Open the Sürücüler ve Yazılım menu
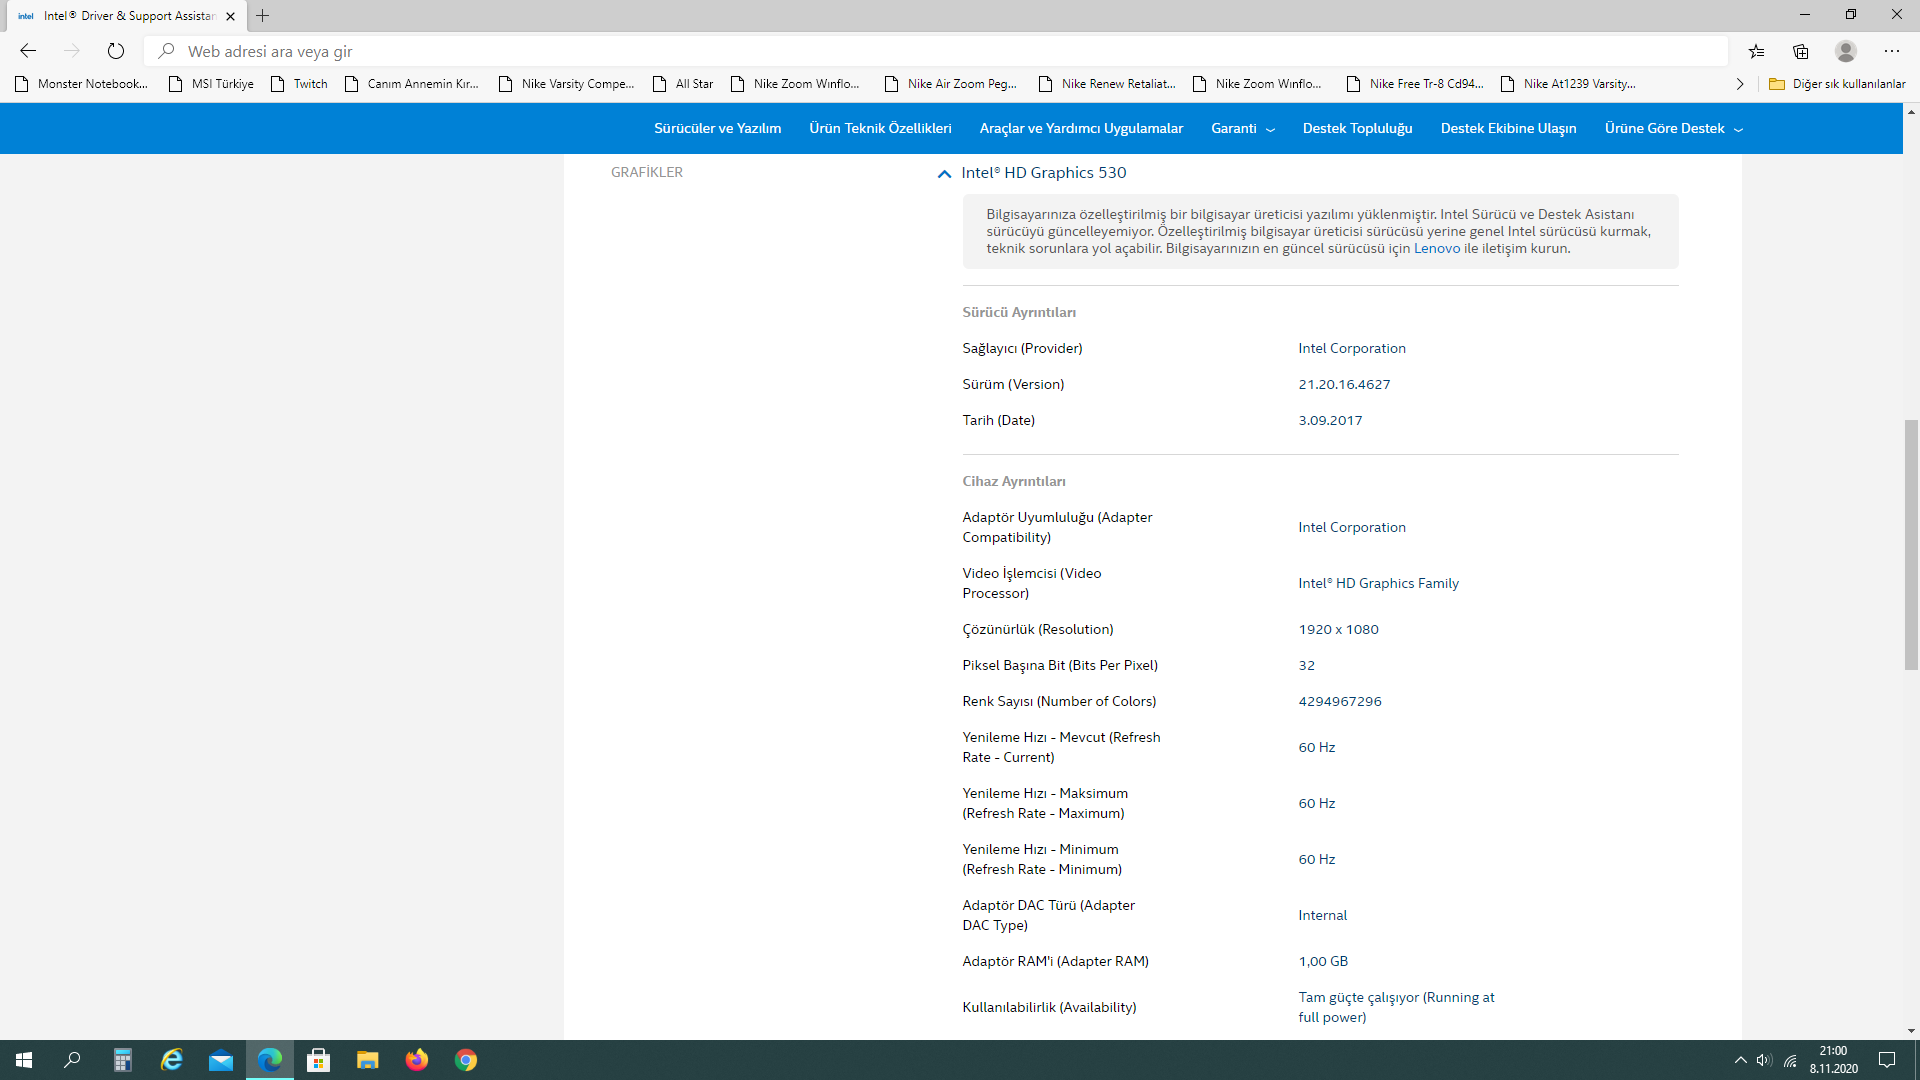Image resolution: width=1920 pixels, height=1080 pixels. [x=717, y=128]
